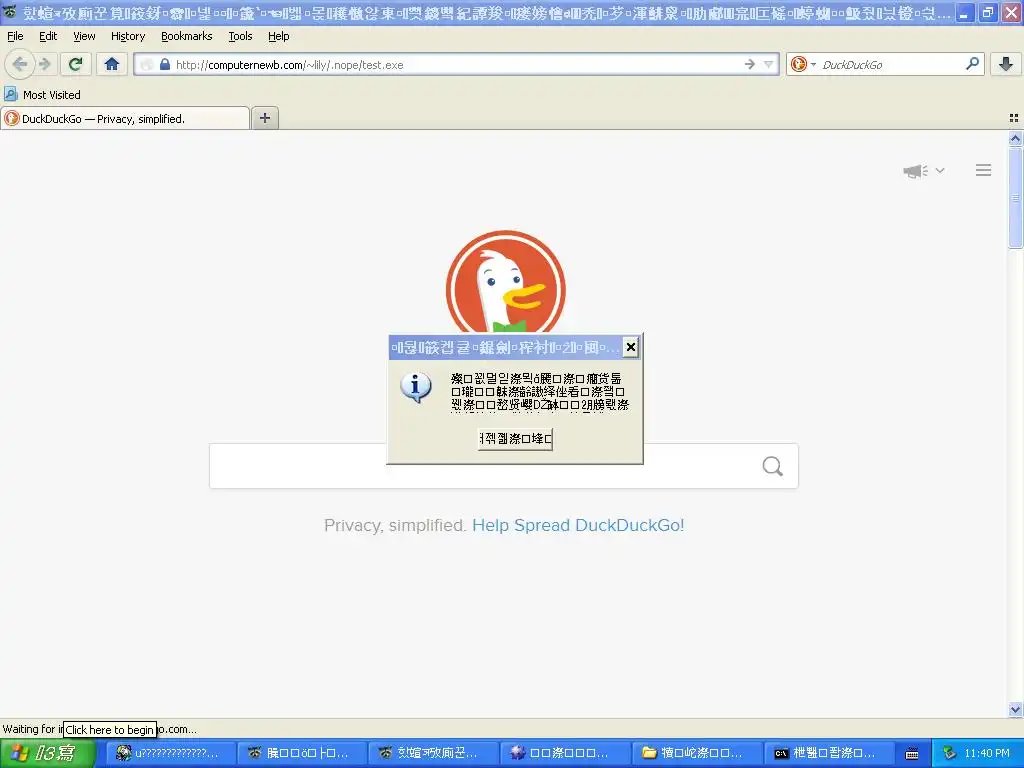This screenshot has width=1024, height=768.
Task: Click the blue info bubble icon in dialog
Action: [x=415, y=387]
